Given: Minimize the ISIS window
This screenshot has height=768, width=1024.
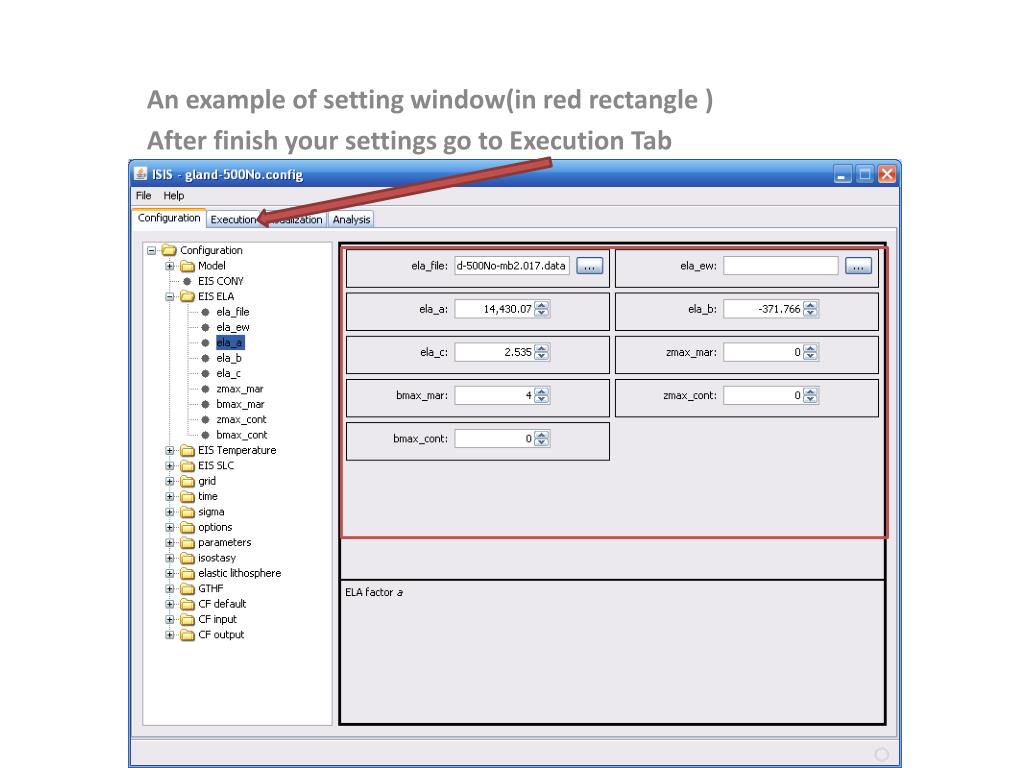Looking at the screenshot, I should click(x=842, y=174).
